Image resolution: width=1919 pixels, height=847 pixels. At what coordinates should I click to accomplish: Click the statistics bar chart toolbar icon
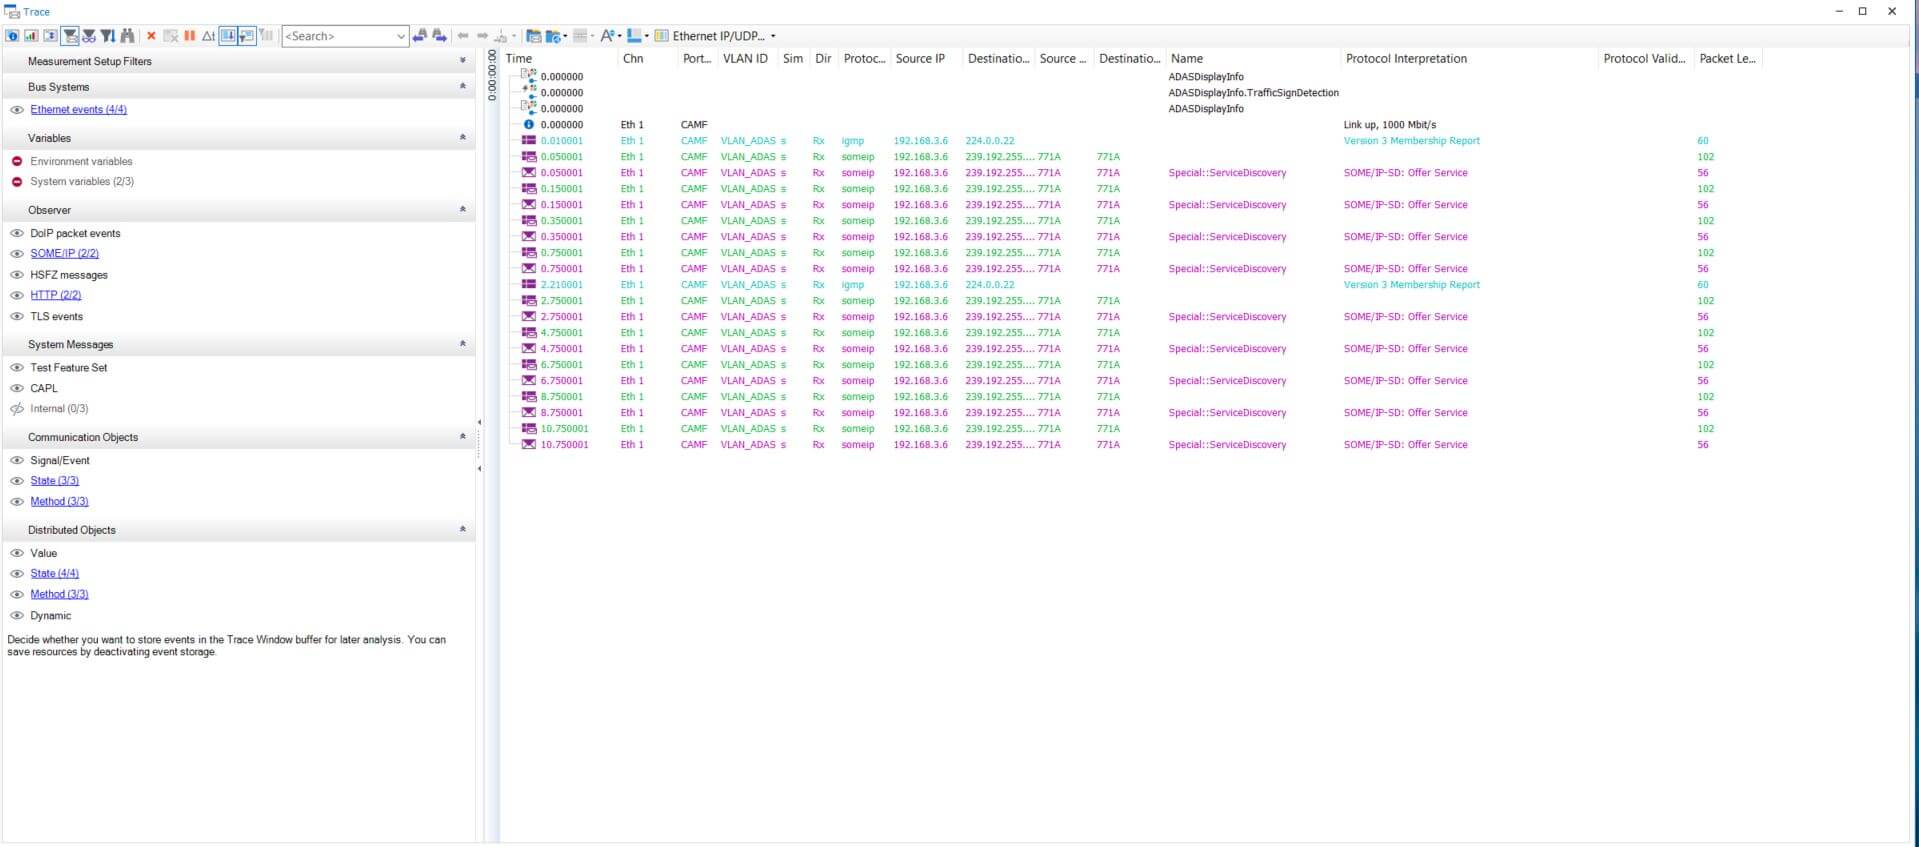pyautogui.click(x=31, y=36)
